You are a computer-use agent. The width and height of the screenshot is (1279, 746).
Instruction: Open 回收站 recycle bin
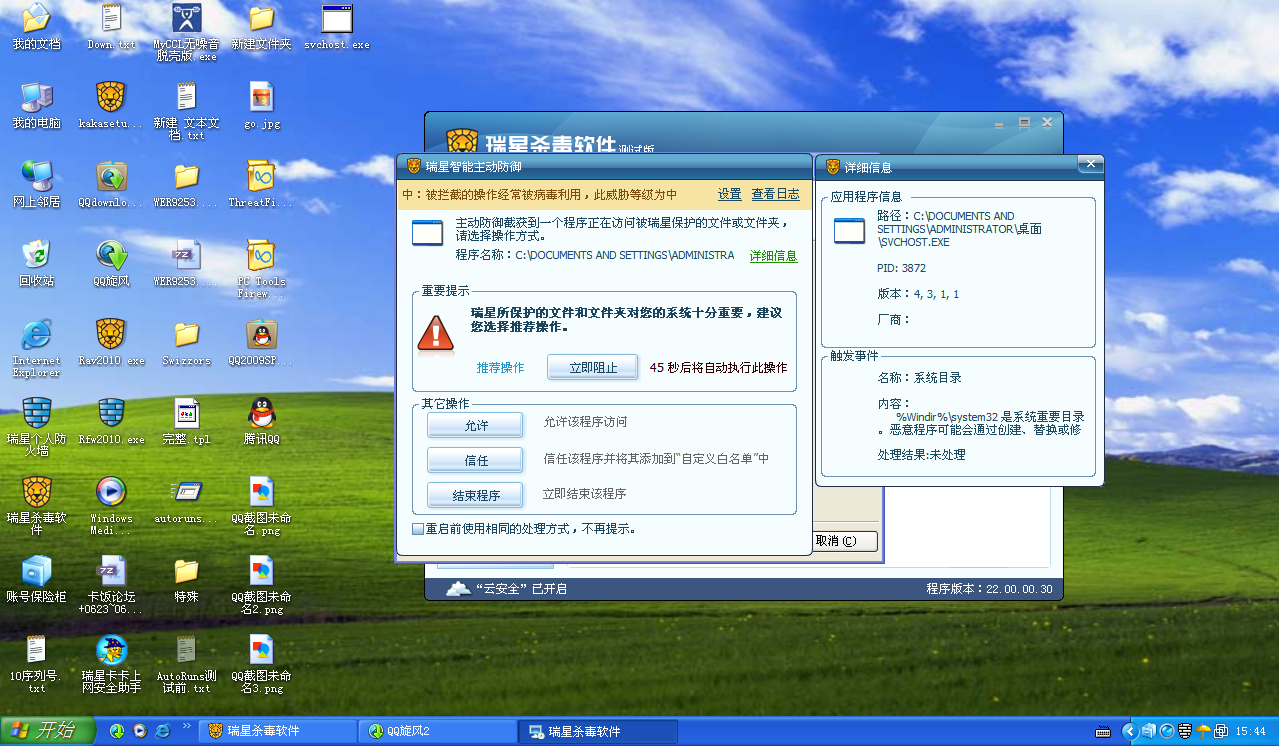point(36,262)
